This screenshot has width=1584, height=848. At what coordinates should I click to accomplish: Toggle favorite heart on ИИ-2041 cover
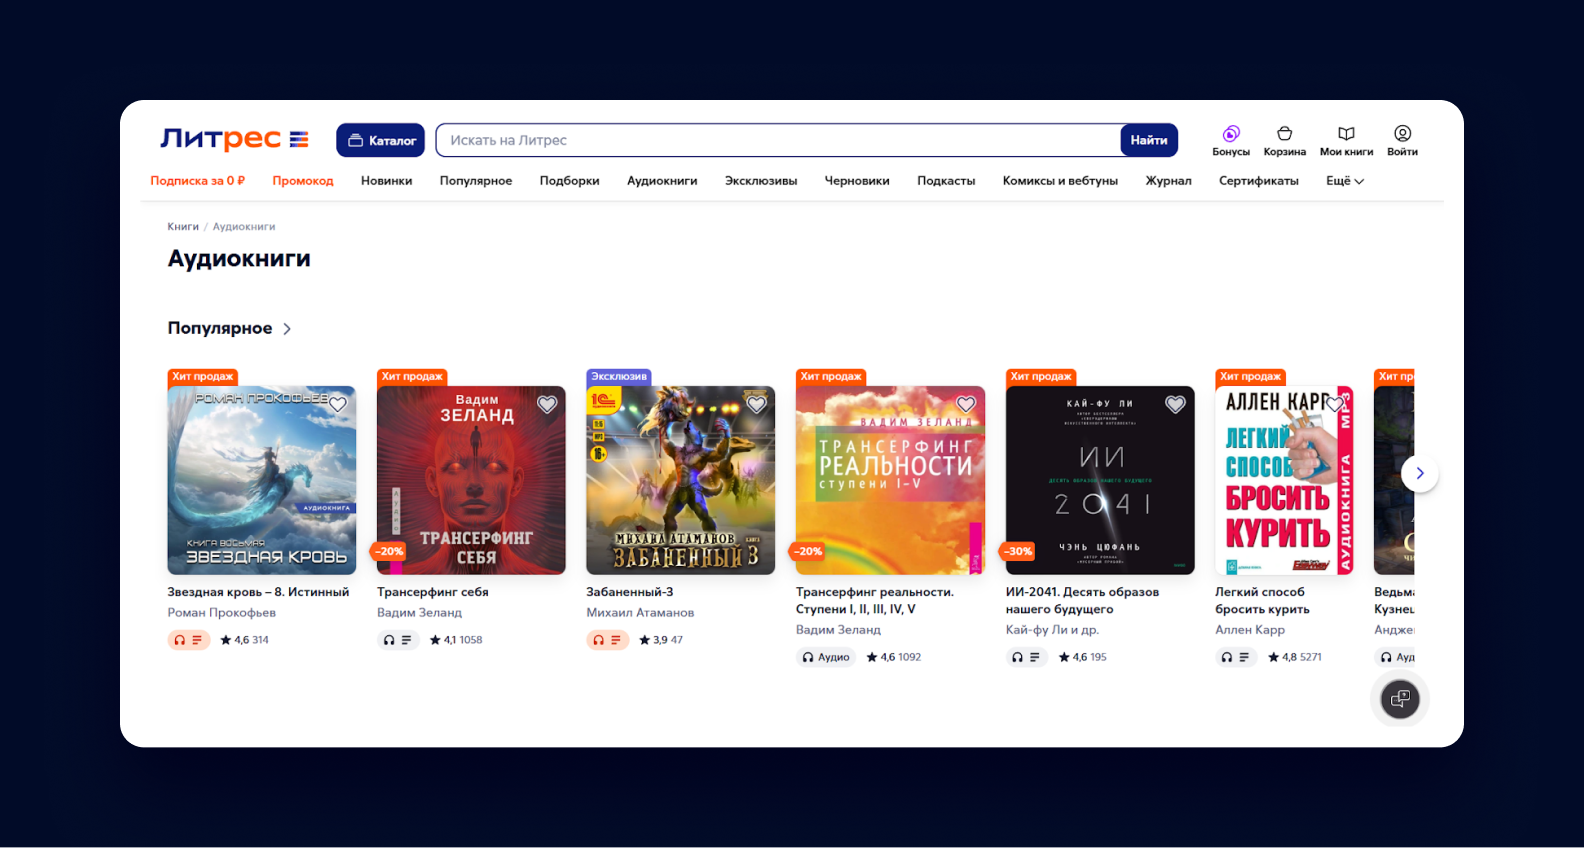tap(1175, 404)
